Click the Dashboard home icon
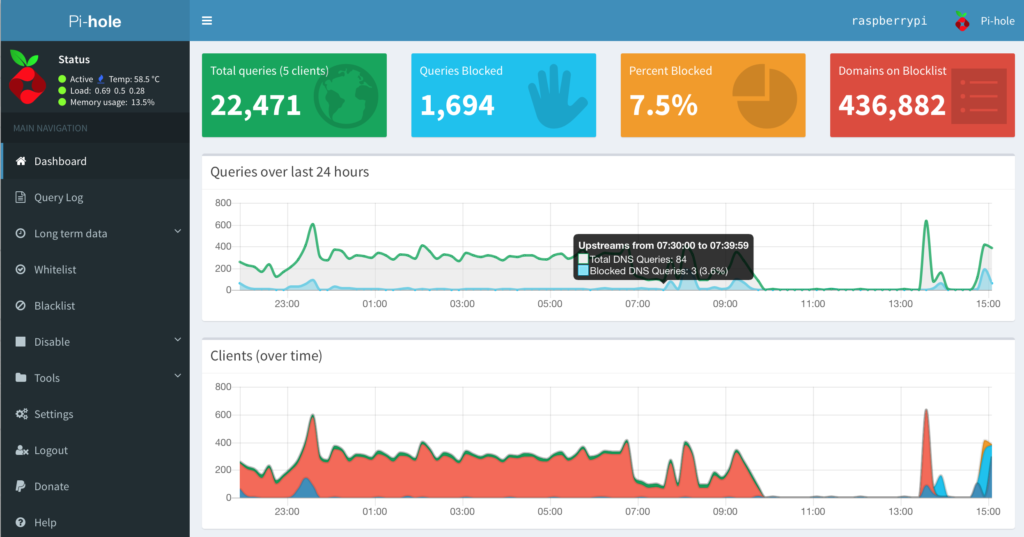 click(21, 161)
